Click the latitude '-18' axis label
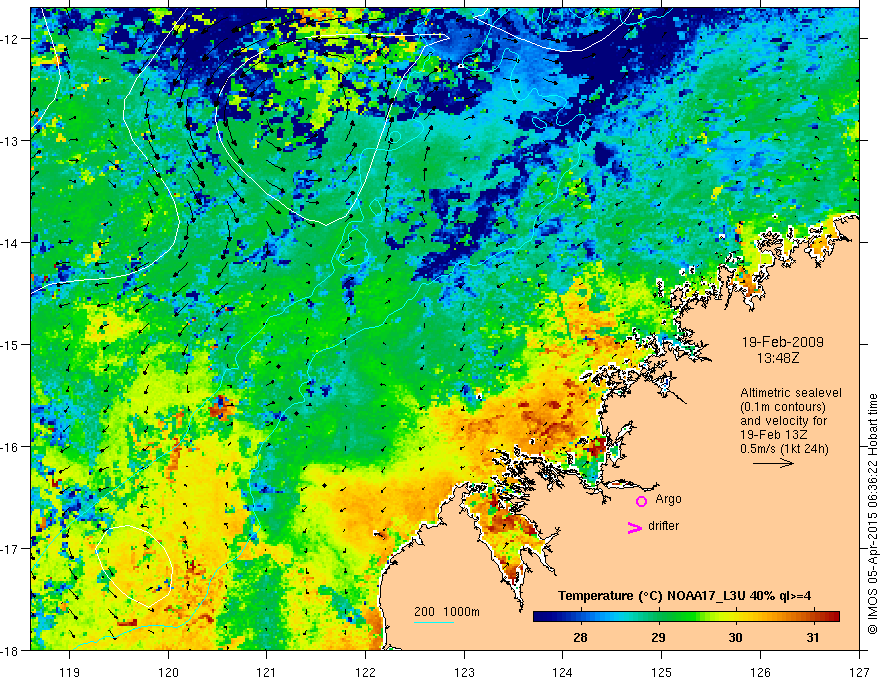The image size is (880, 680). pyautogui.click(x=11, y=651)
